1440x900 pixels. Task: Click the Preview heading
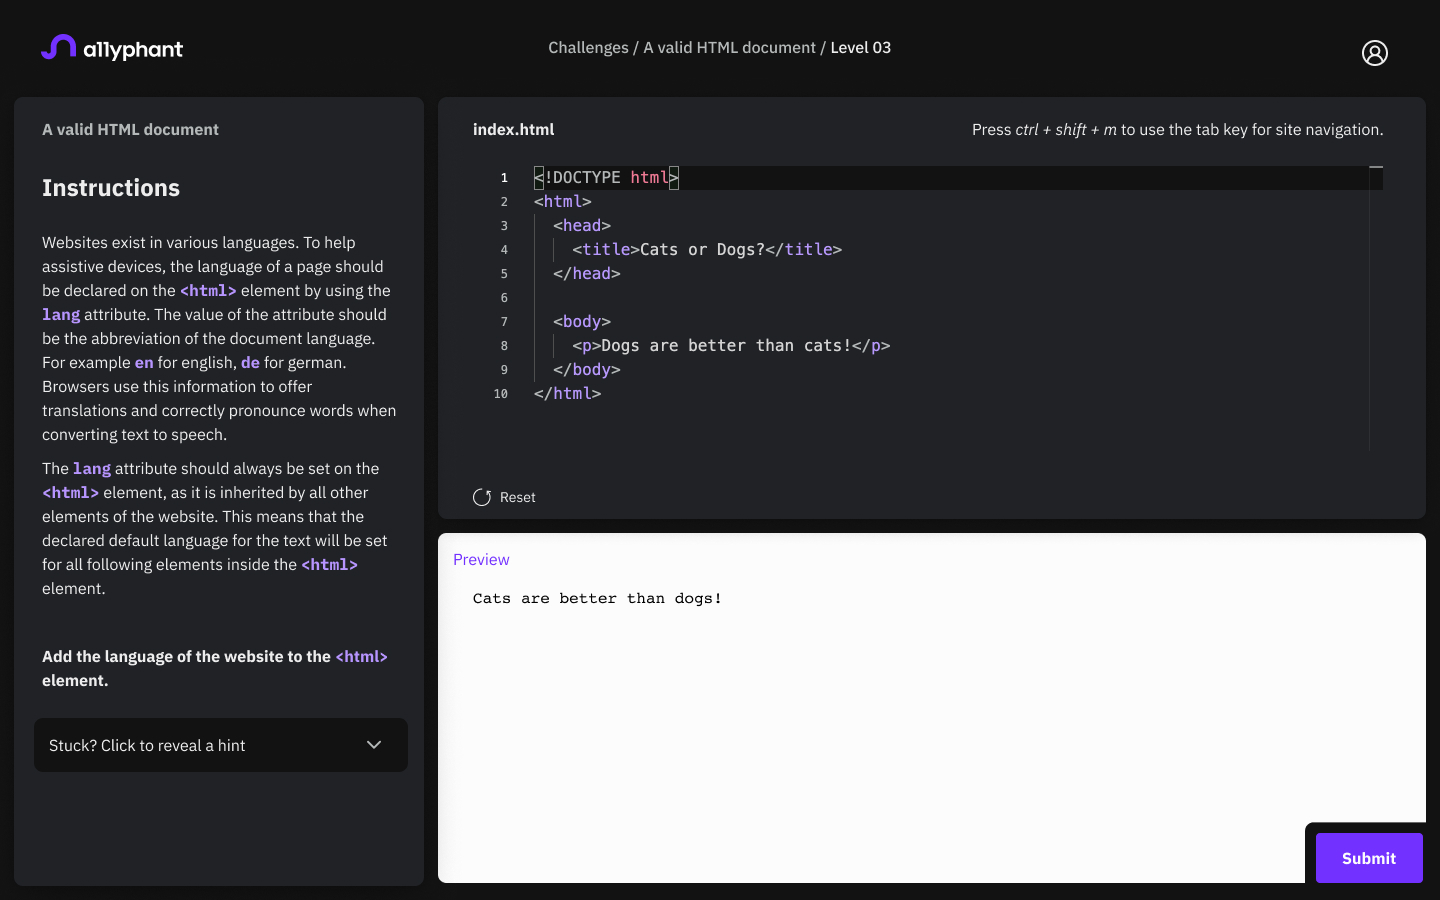[481, 560]
